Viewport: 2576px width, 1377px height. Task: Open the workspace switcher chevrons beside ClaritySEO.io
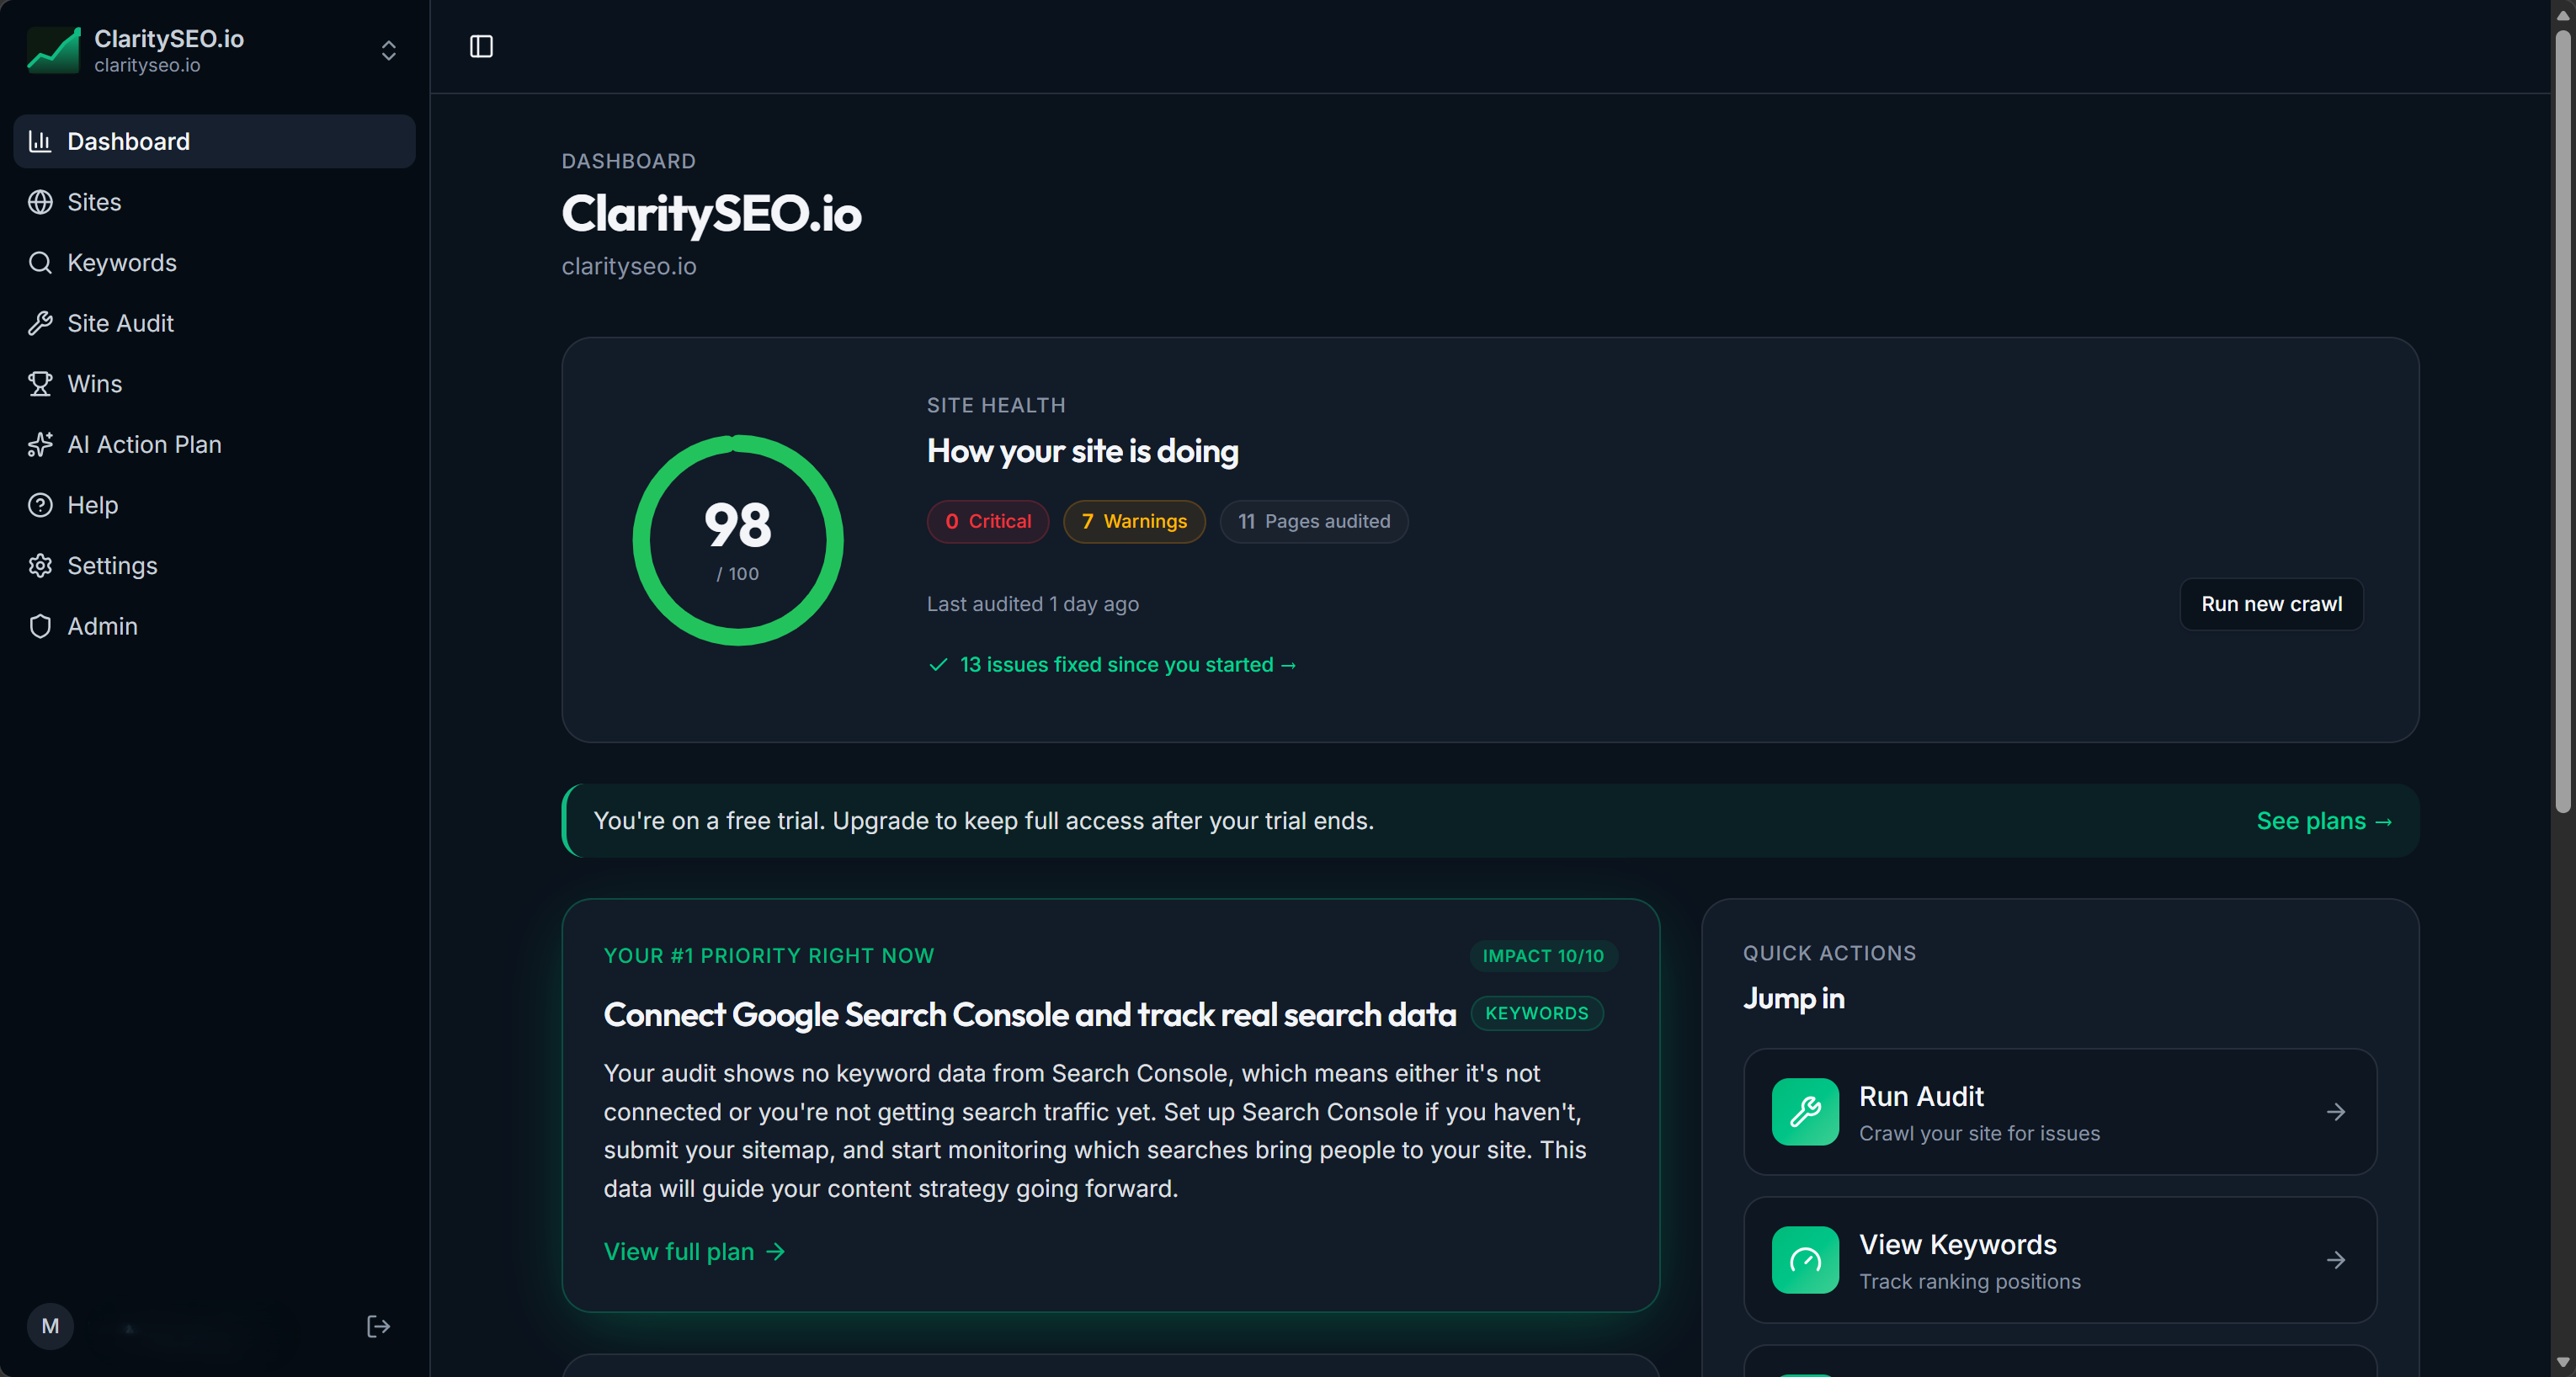tap(388, 50)
